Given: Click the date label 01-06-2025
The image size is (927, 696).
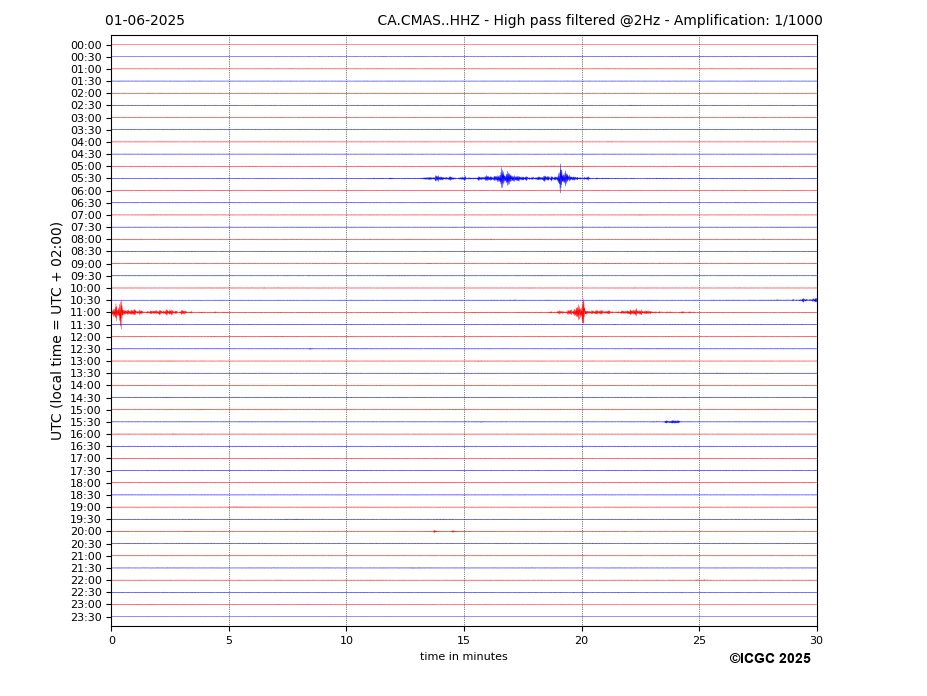Looking at the screenshot, I should pyautogui.click(x=145, y=21).
